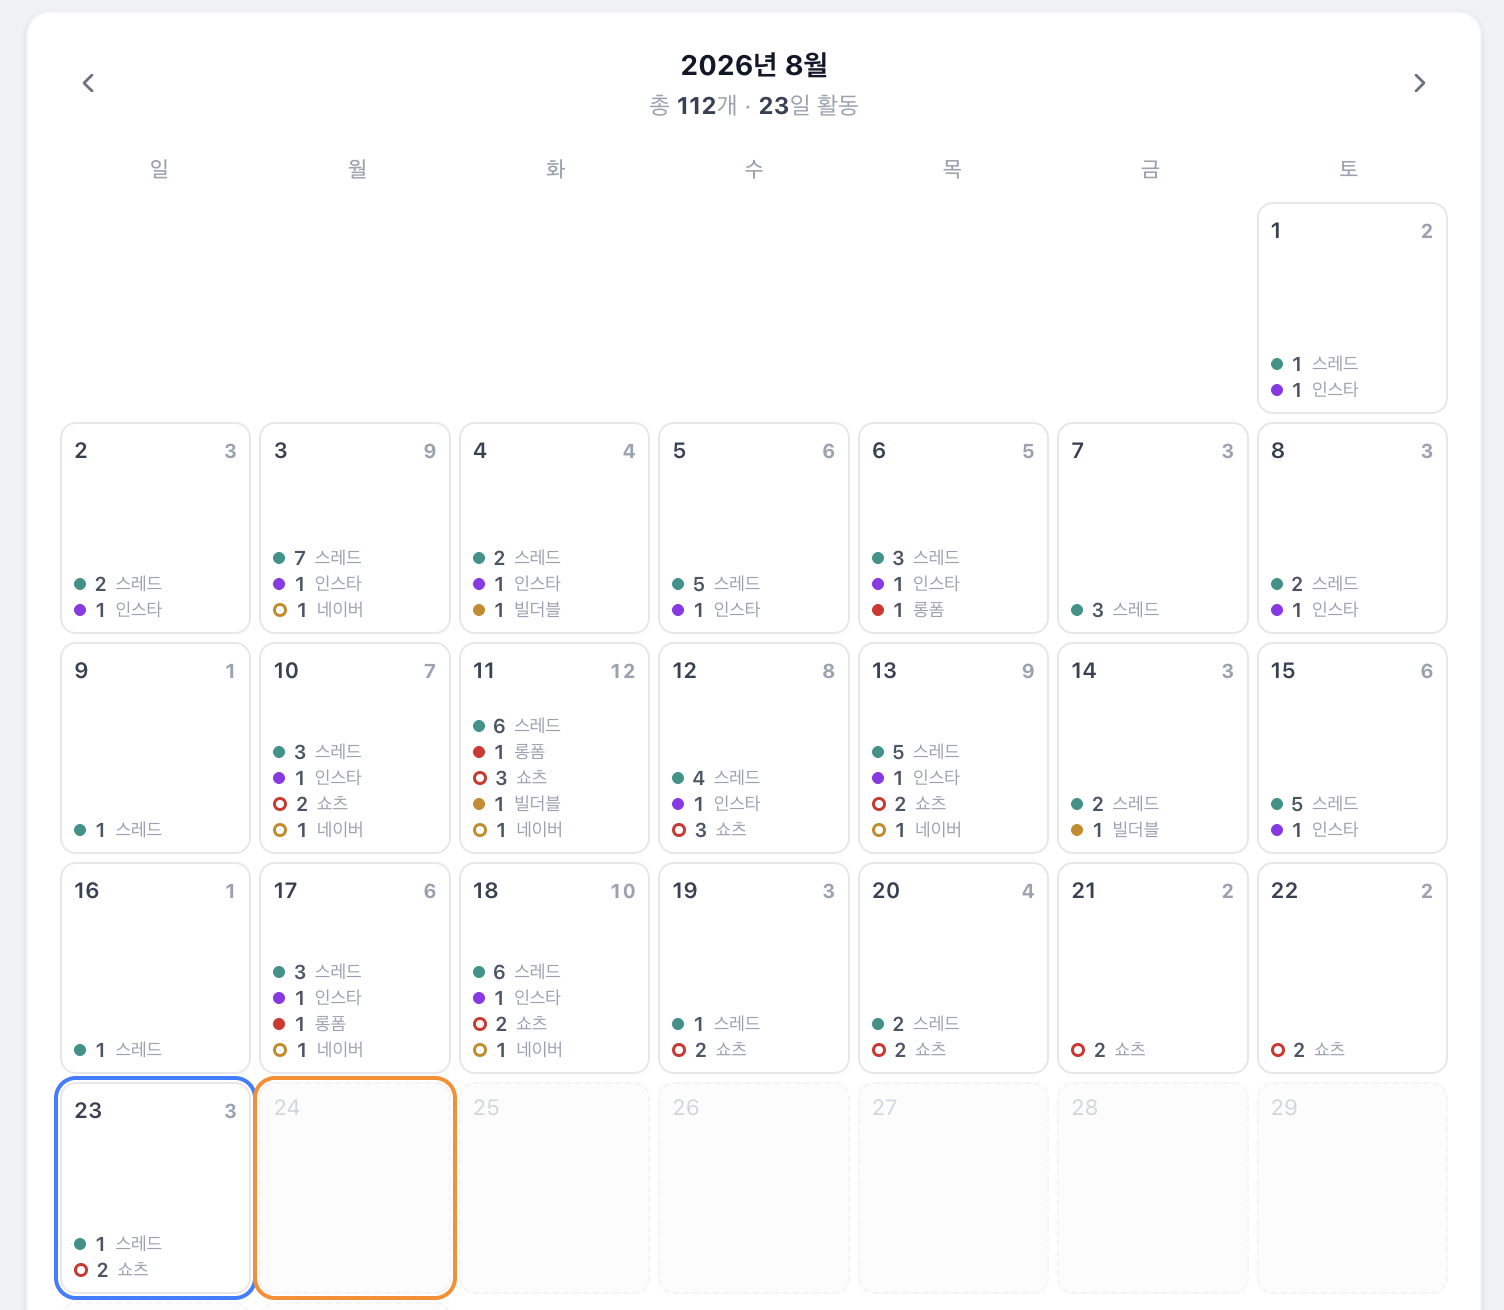Click the 4 스레드 entry on day 12
The height and width of the screenshot is (1310, 1504).
pos(716,778)
